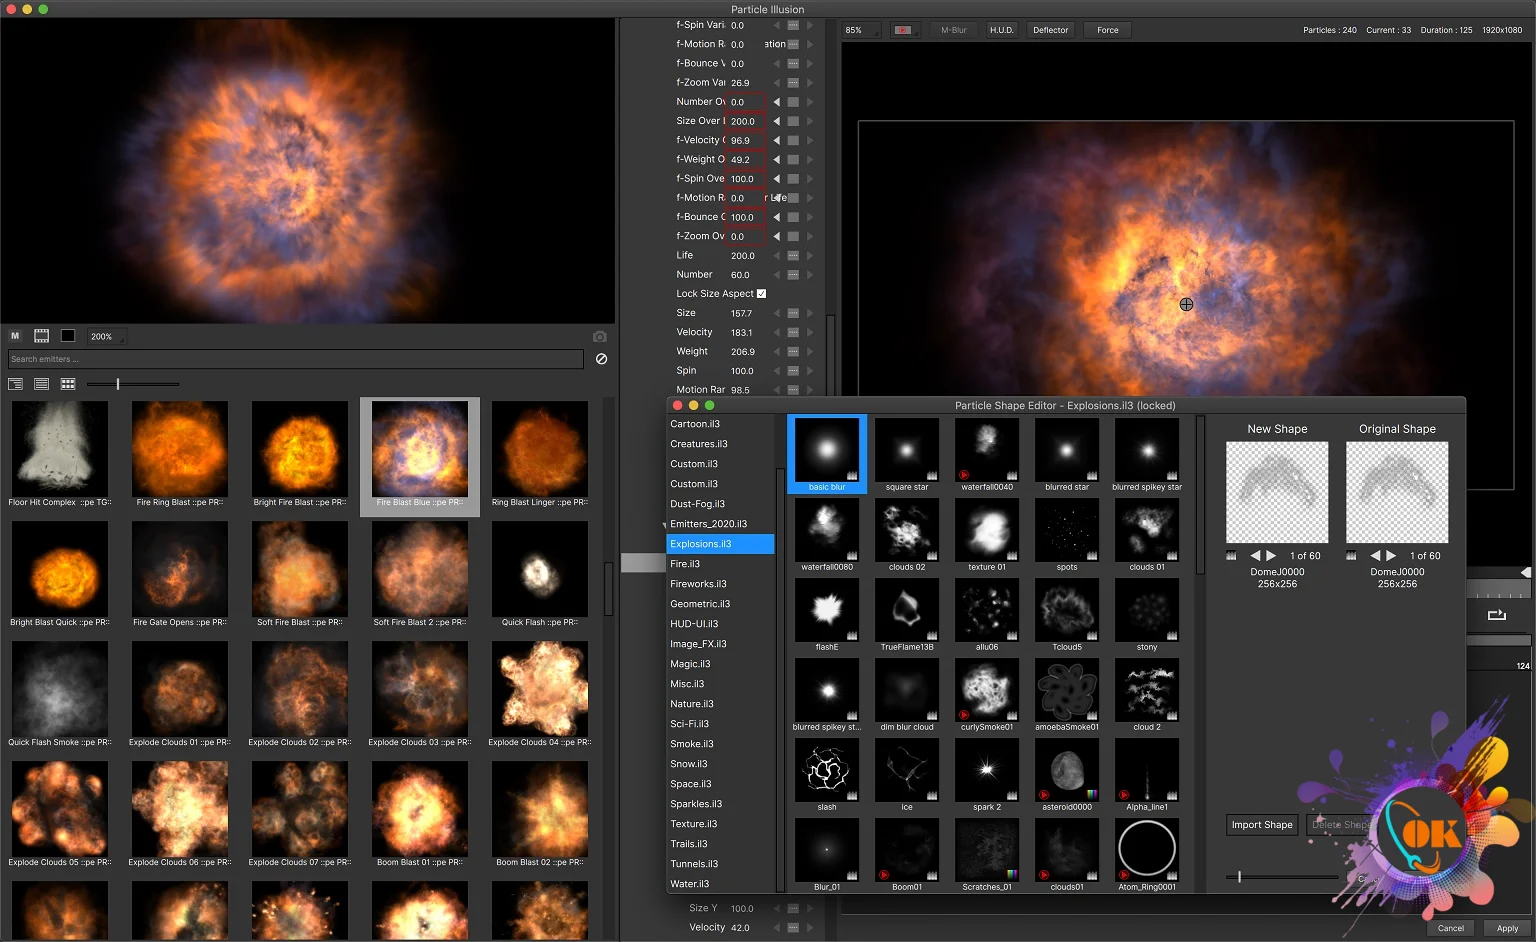Image resolution: width=1536 pixels, height=942 pixels.
Task: Go to next frame of Original Shape
Action: tap(1391, 555)
